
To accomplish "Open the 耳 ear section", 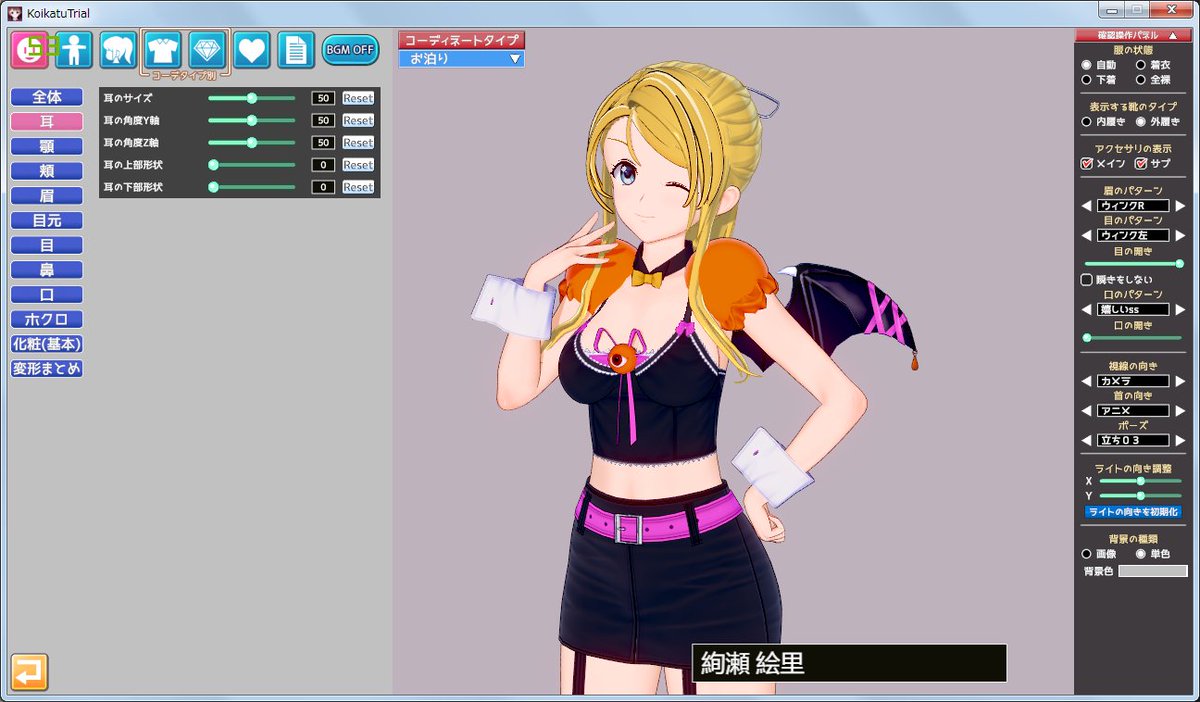I will pyautogui.click(x=47, y=122).
